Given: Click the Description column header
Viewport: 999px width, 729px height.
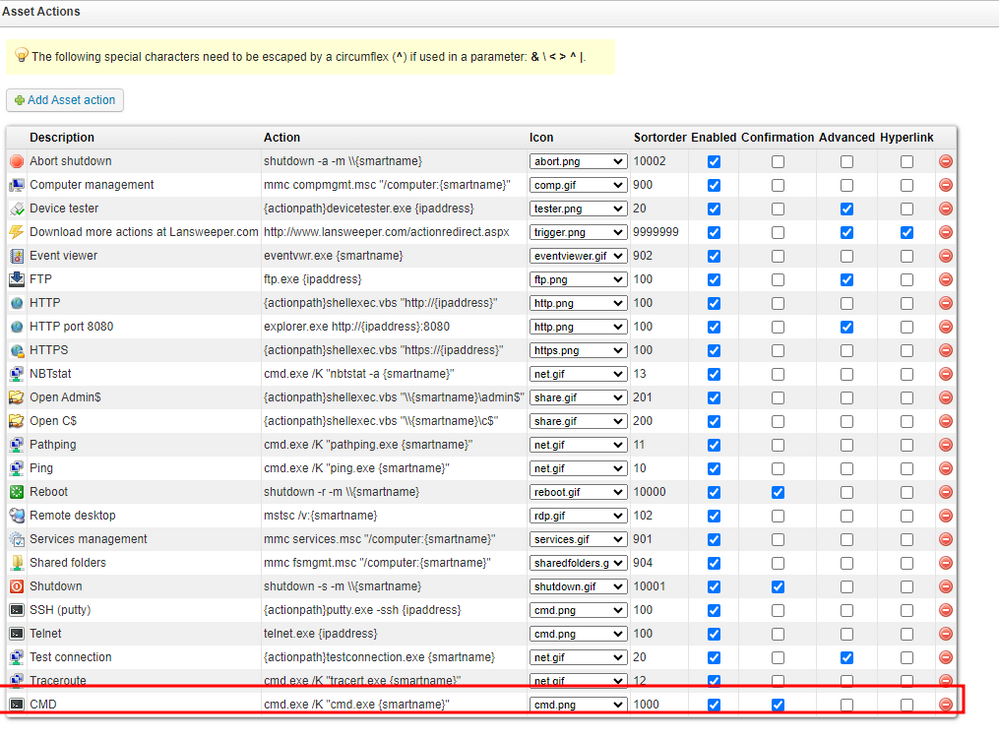Looking at the screenshot, I should click(62, 137).
